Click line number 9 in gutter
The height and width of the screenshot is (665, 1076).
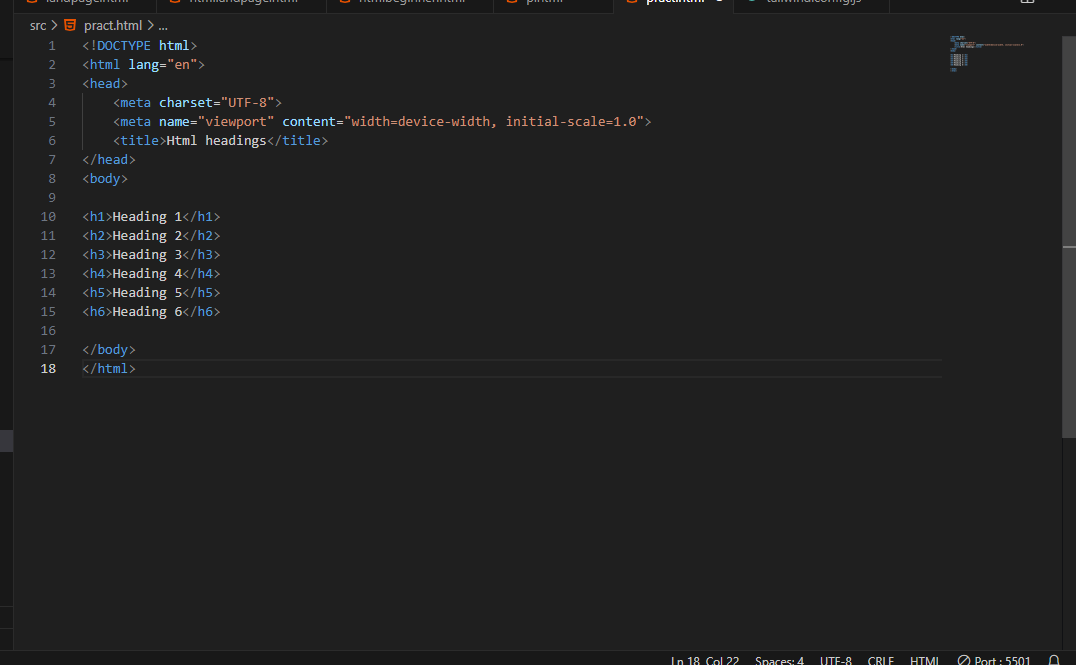[x=51, y=198]
